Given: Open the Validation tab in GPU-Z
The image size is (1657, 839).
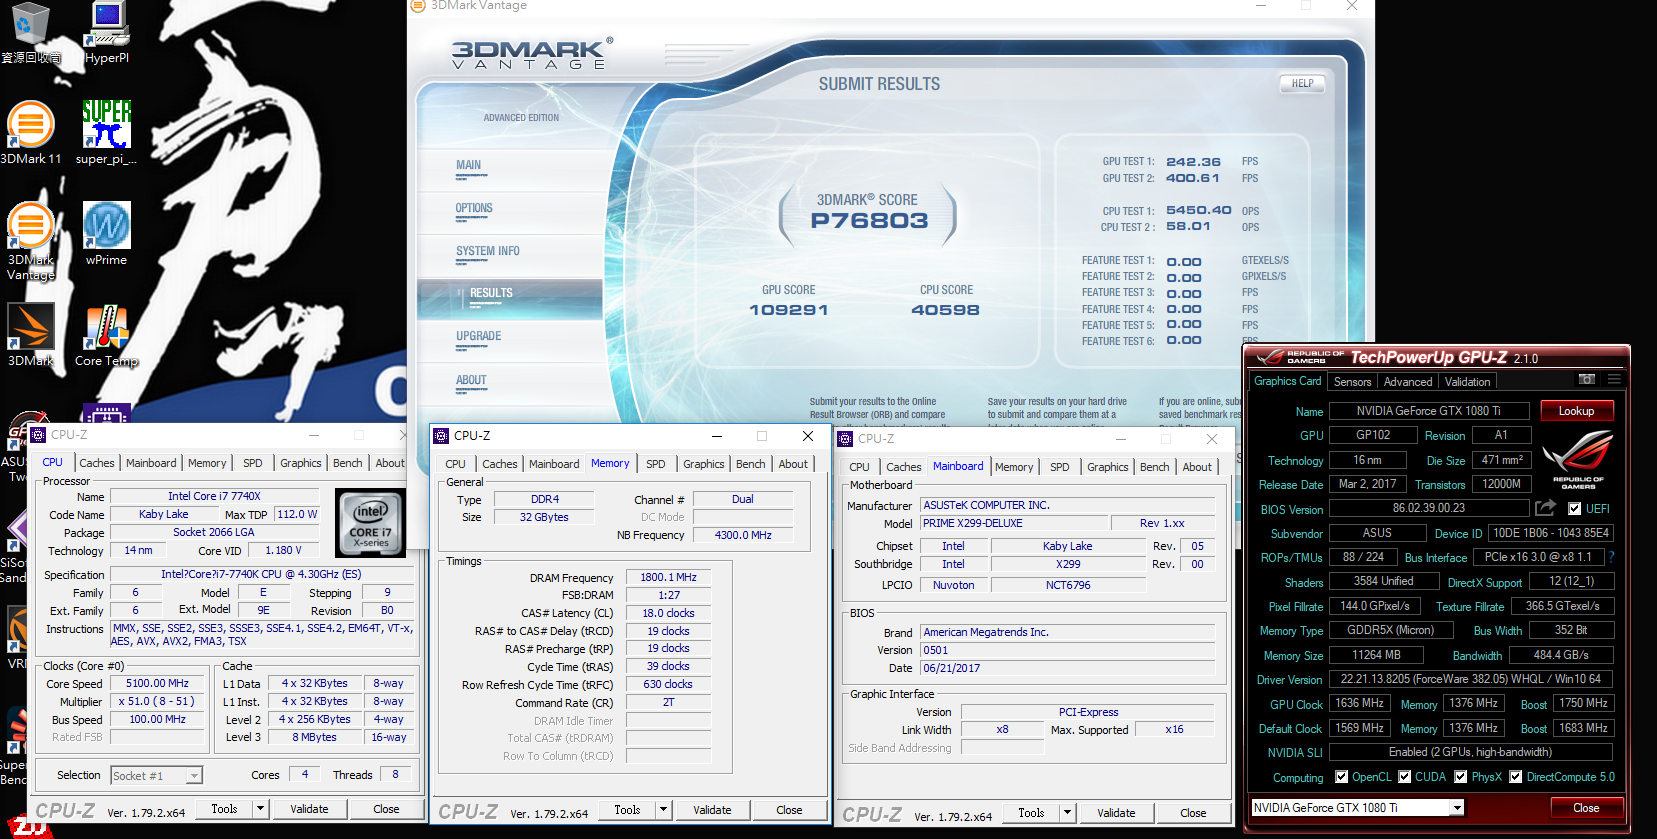Looking at the screenshot, I should tap(1467, 382).
